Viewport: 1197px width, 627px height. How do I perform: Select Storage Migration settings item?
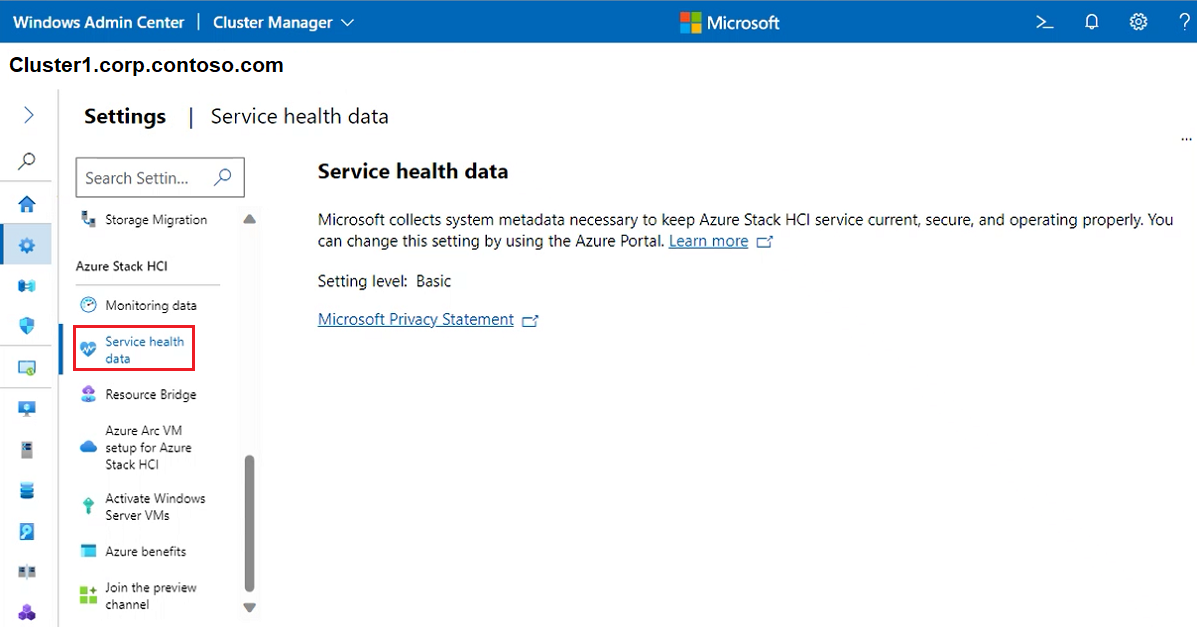pyautogui.click(x=144, y=220)
